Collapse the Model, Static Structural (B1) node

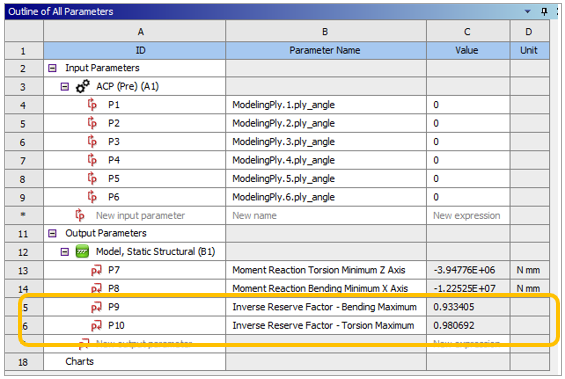coord(64,252)
